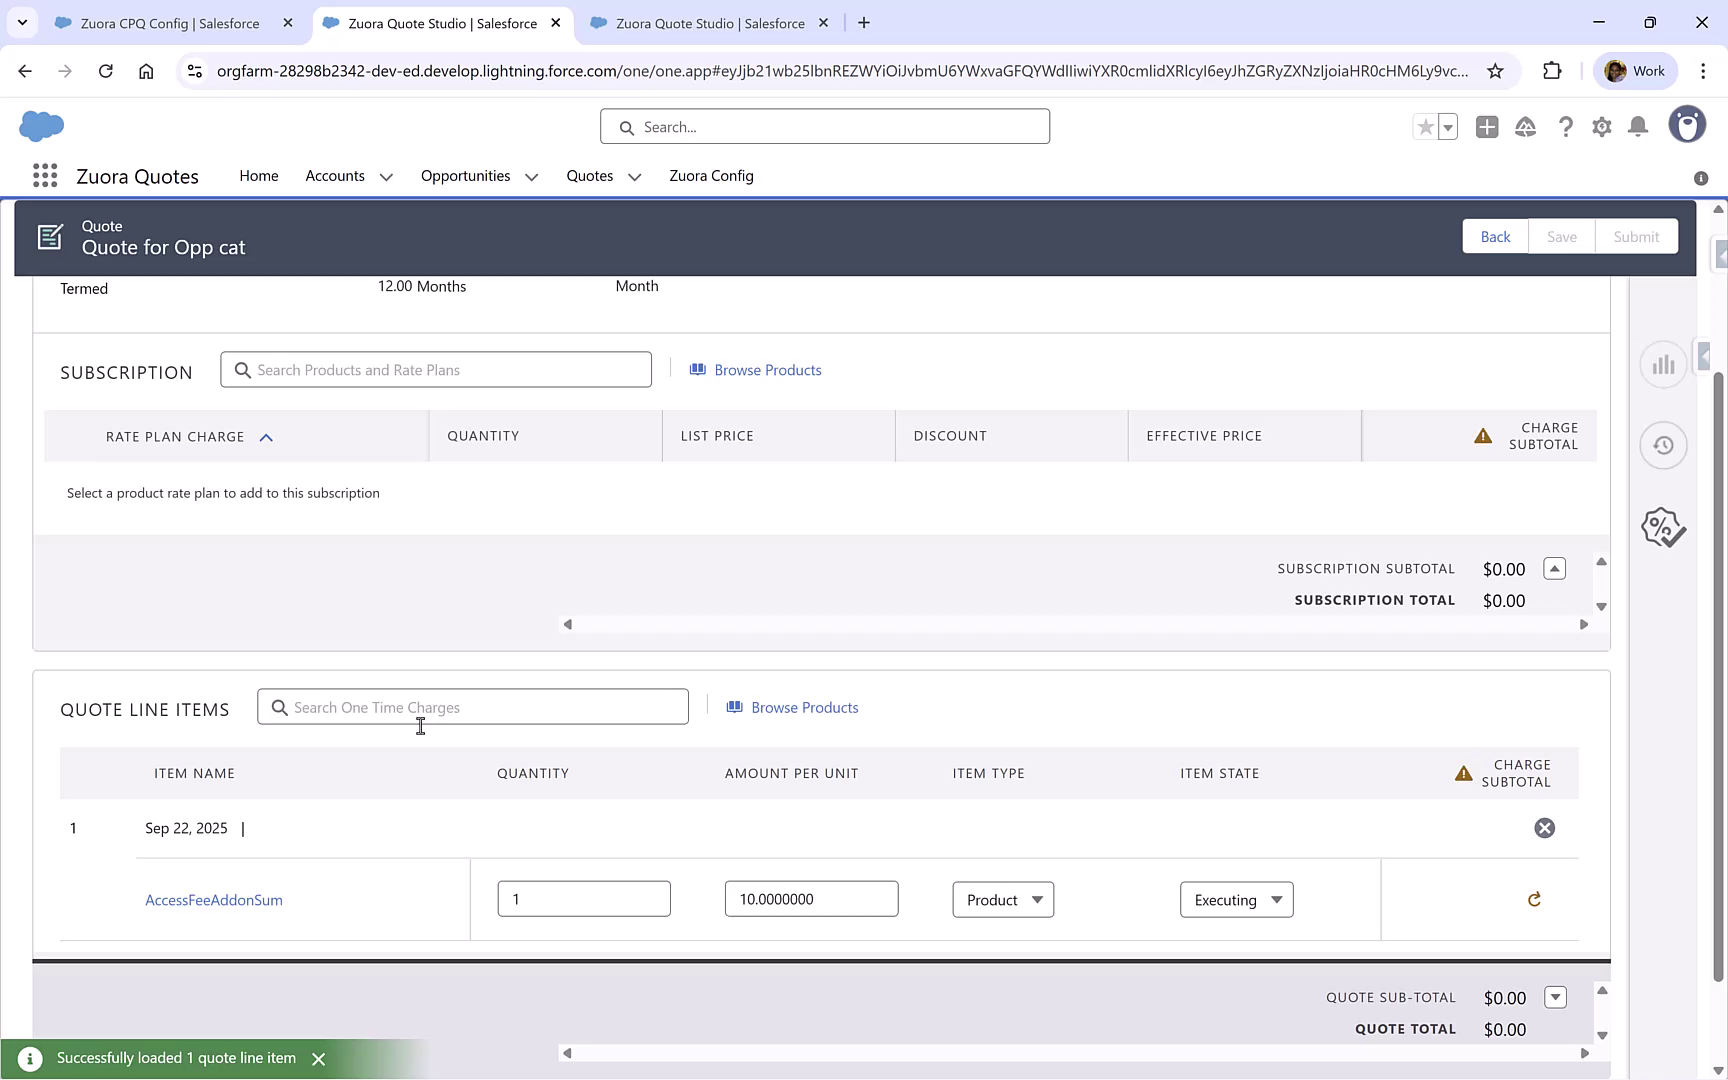Screen dimensions: 1728x1080
Task: Refresh the AccessFeeAddonSum row via refresh icon
Action: [x=1535, y=899]
